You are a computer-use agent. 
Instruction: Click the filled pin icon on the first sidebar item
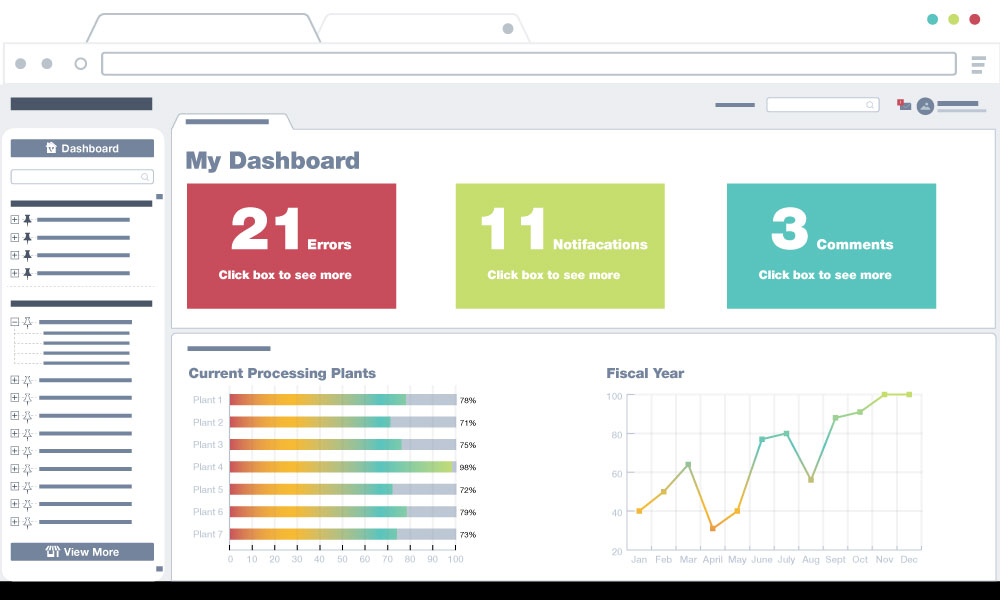point(27,219)
